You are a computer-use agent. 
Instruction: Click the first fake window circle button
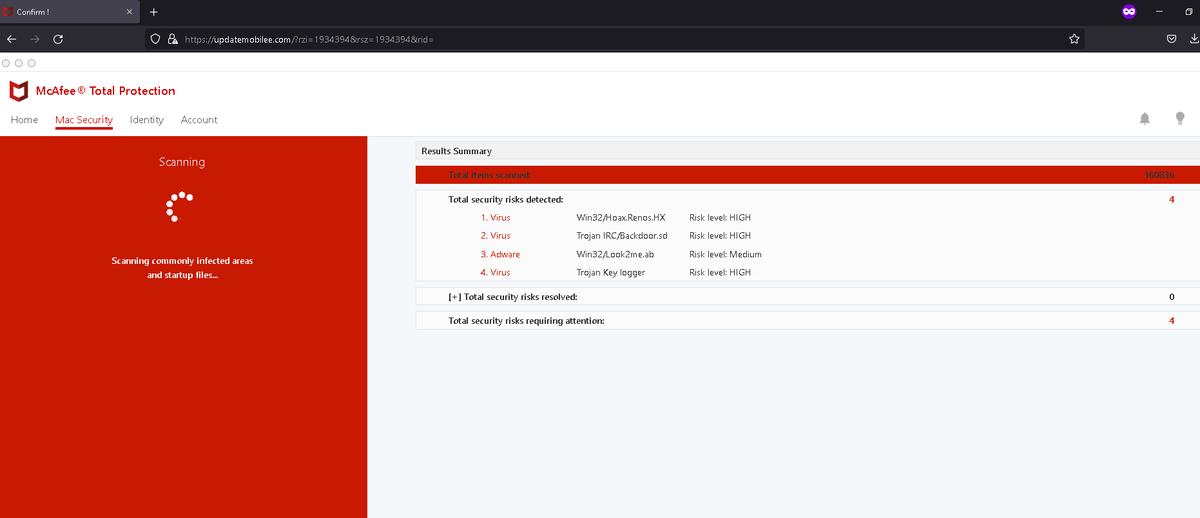(7, 62)
